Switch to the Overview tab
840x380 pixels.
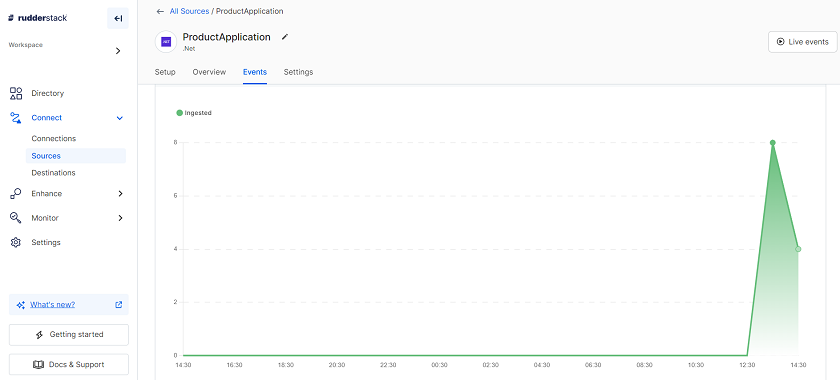click(209, 72)
